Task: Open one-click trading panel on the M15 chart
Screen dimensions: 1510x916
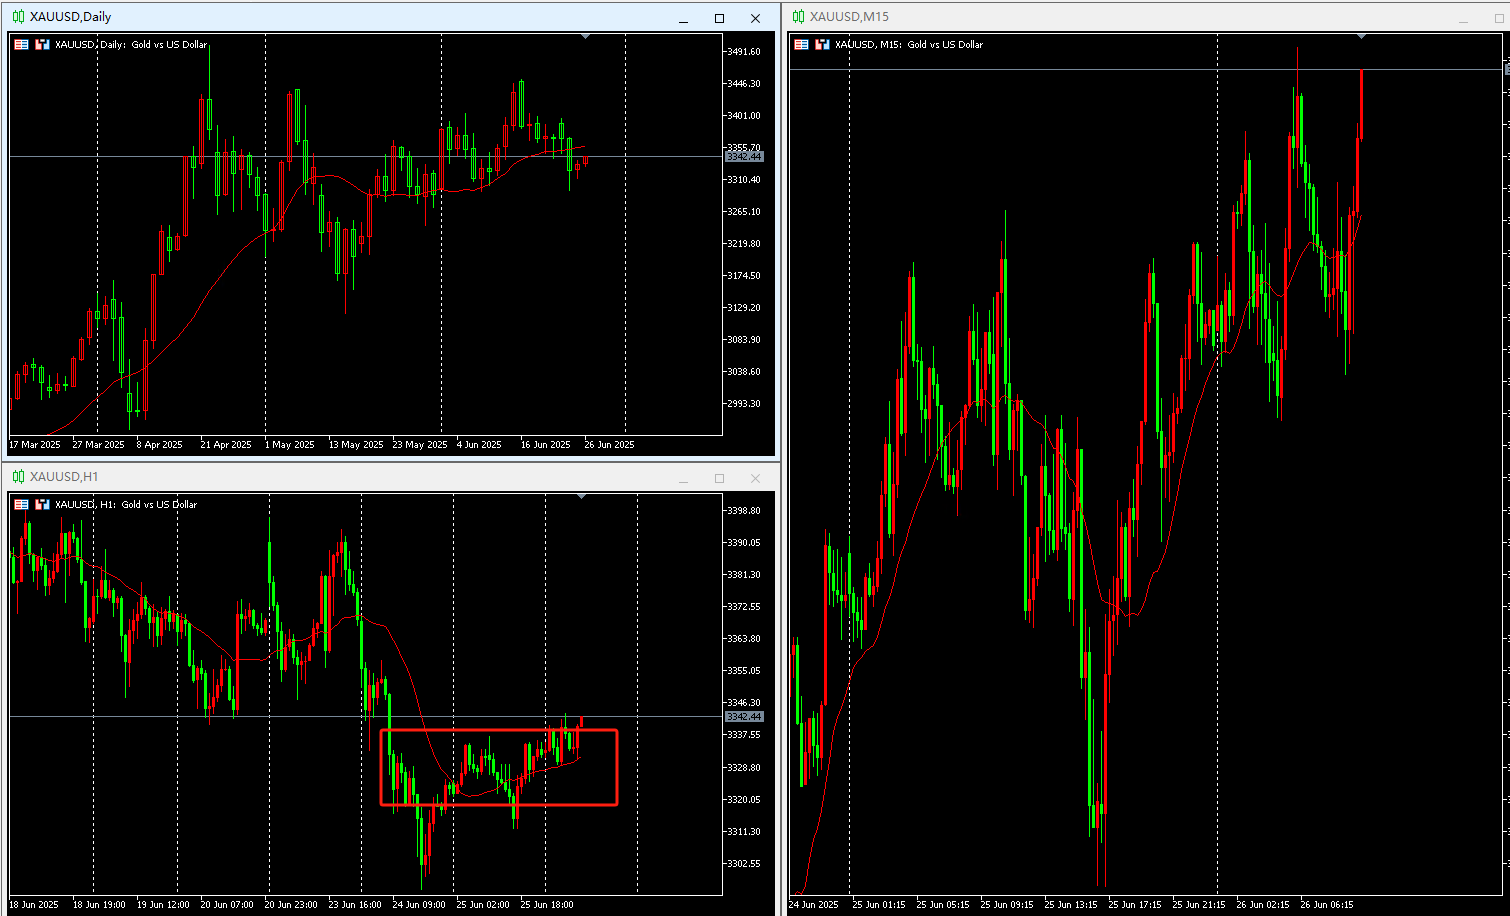Action: coord(801,44)
